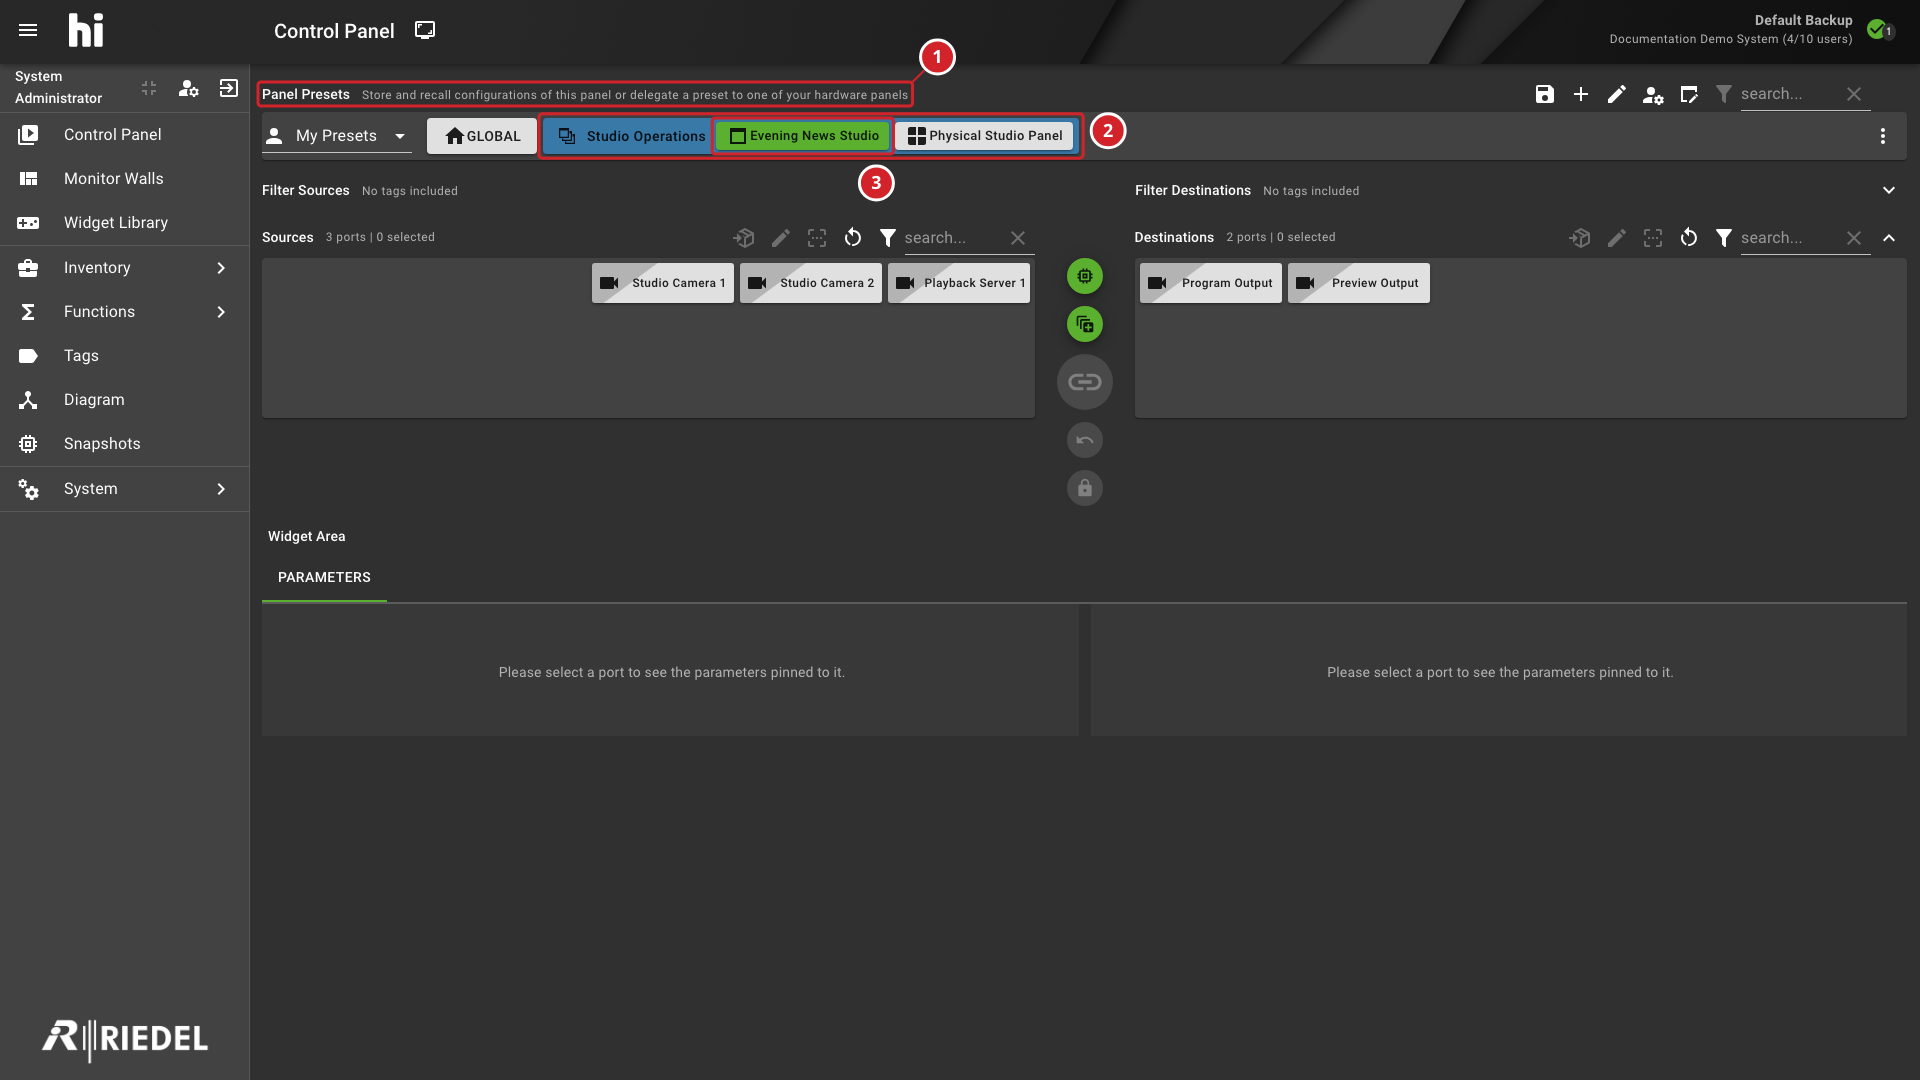Expand the Filter Destinations chevron
This screenshot has width=1920, height=1080.
tap(1889, 190)
